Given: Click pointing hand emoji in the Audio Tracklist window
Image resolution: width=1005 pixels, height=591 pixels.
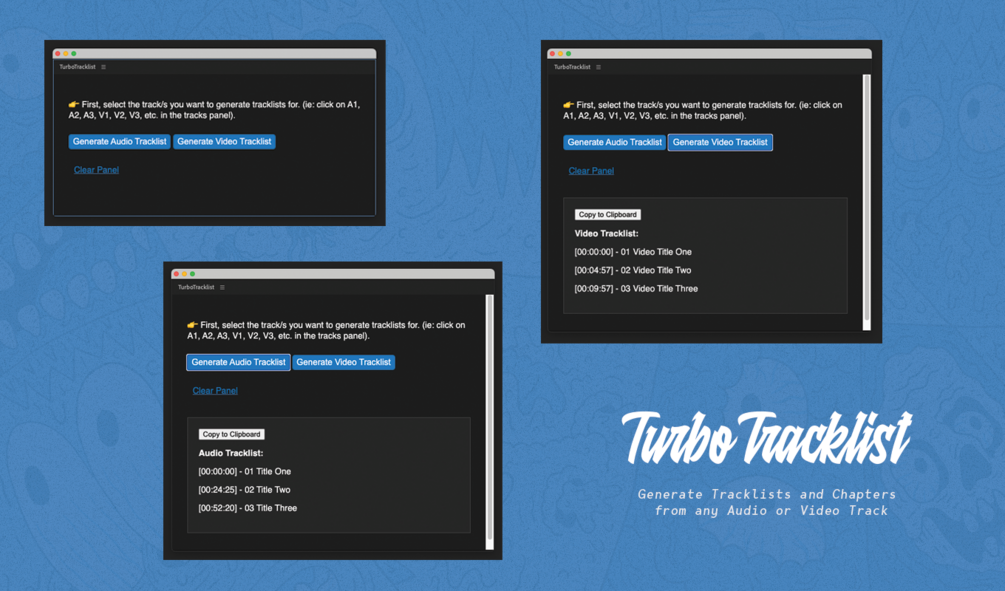Looking at the screenshot, I should click(x=192, y=325).
